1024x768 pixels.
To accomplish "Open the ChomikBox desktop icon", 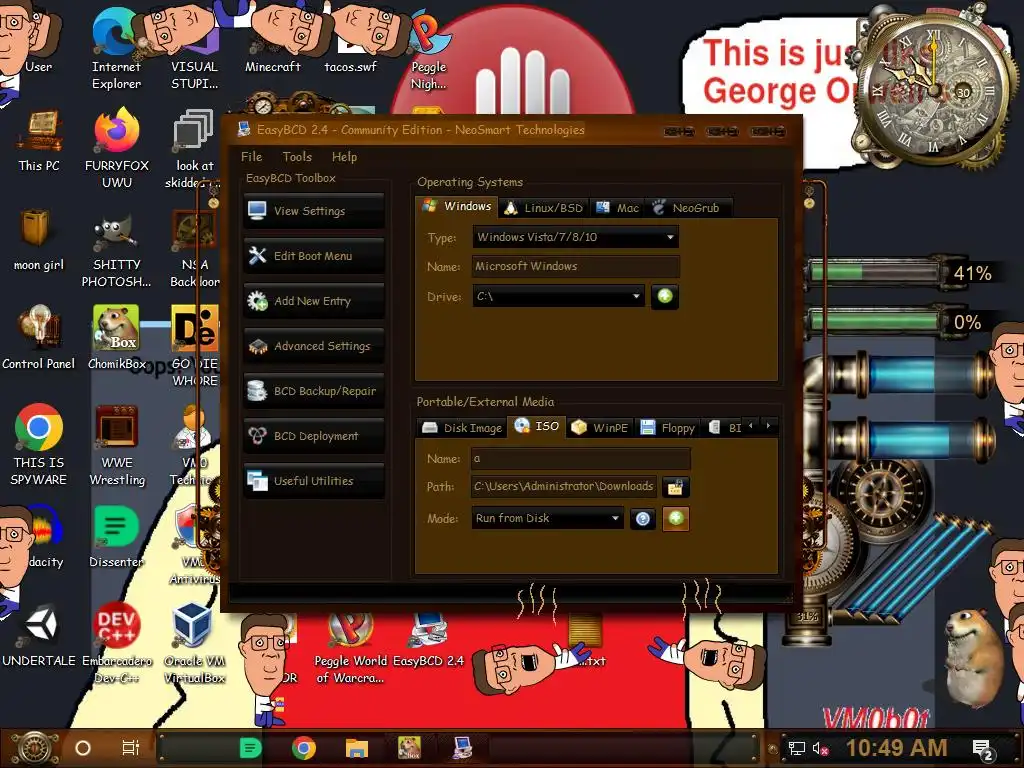I will pos(116,338).
